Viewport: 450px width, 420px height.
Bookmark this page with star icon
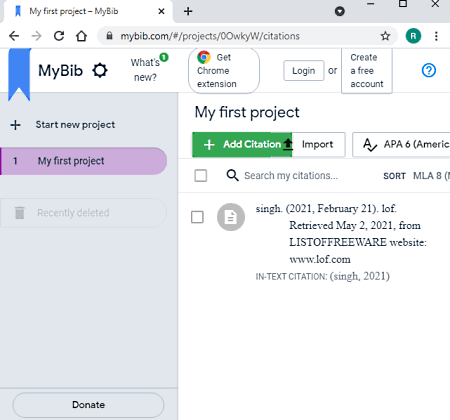click(x=385, y=36)
